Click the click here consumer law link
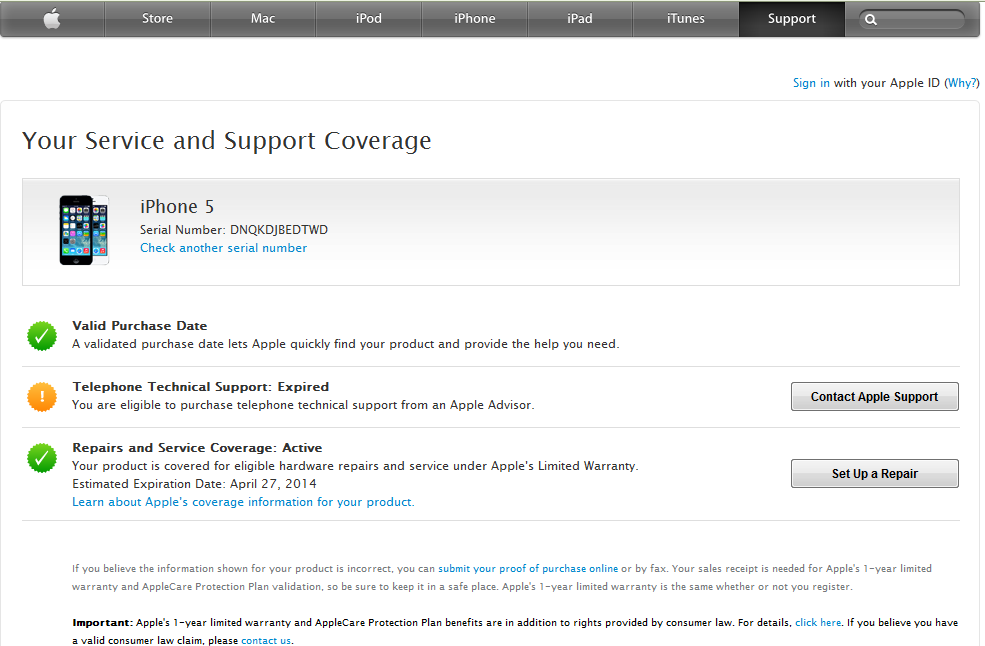The width and height of the screenshot is (985, 646). (x=818, y=623)
